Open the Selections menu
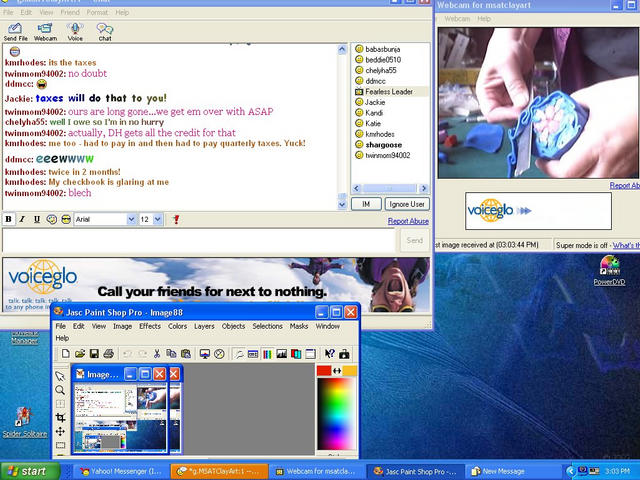This screenshot has height=480, width=640. (x=267, y=326)
